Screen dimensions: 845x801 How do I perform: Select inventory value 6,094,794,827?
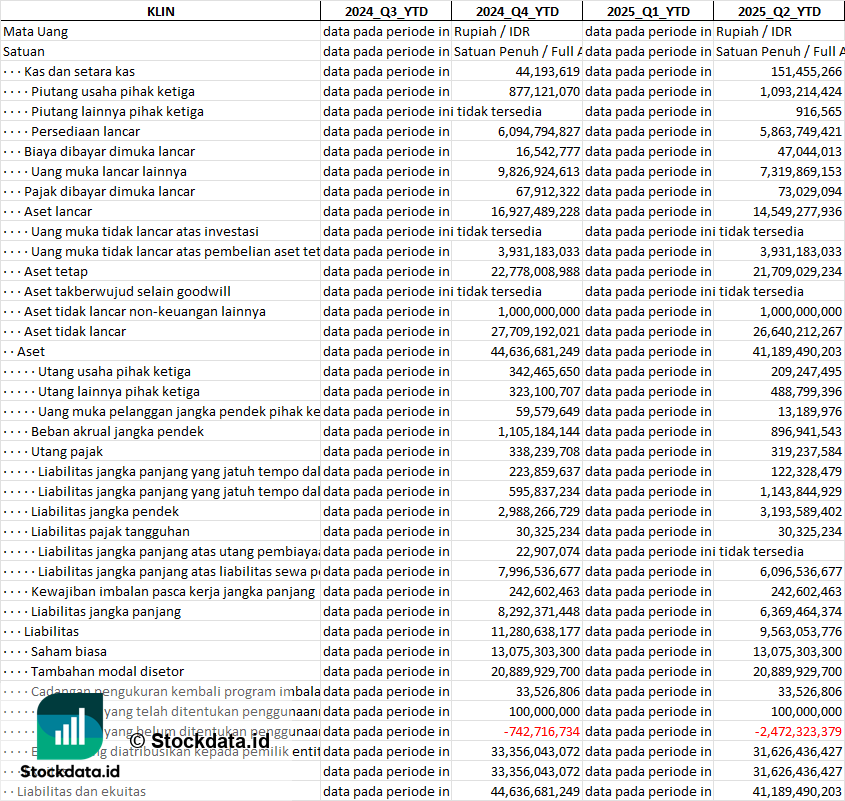(x=539, y=132)
